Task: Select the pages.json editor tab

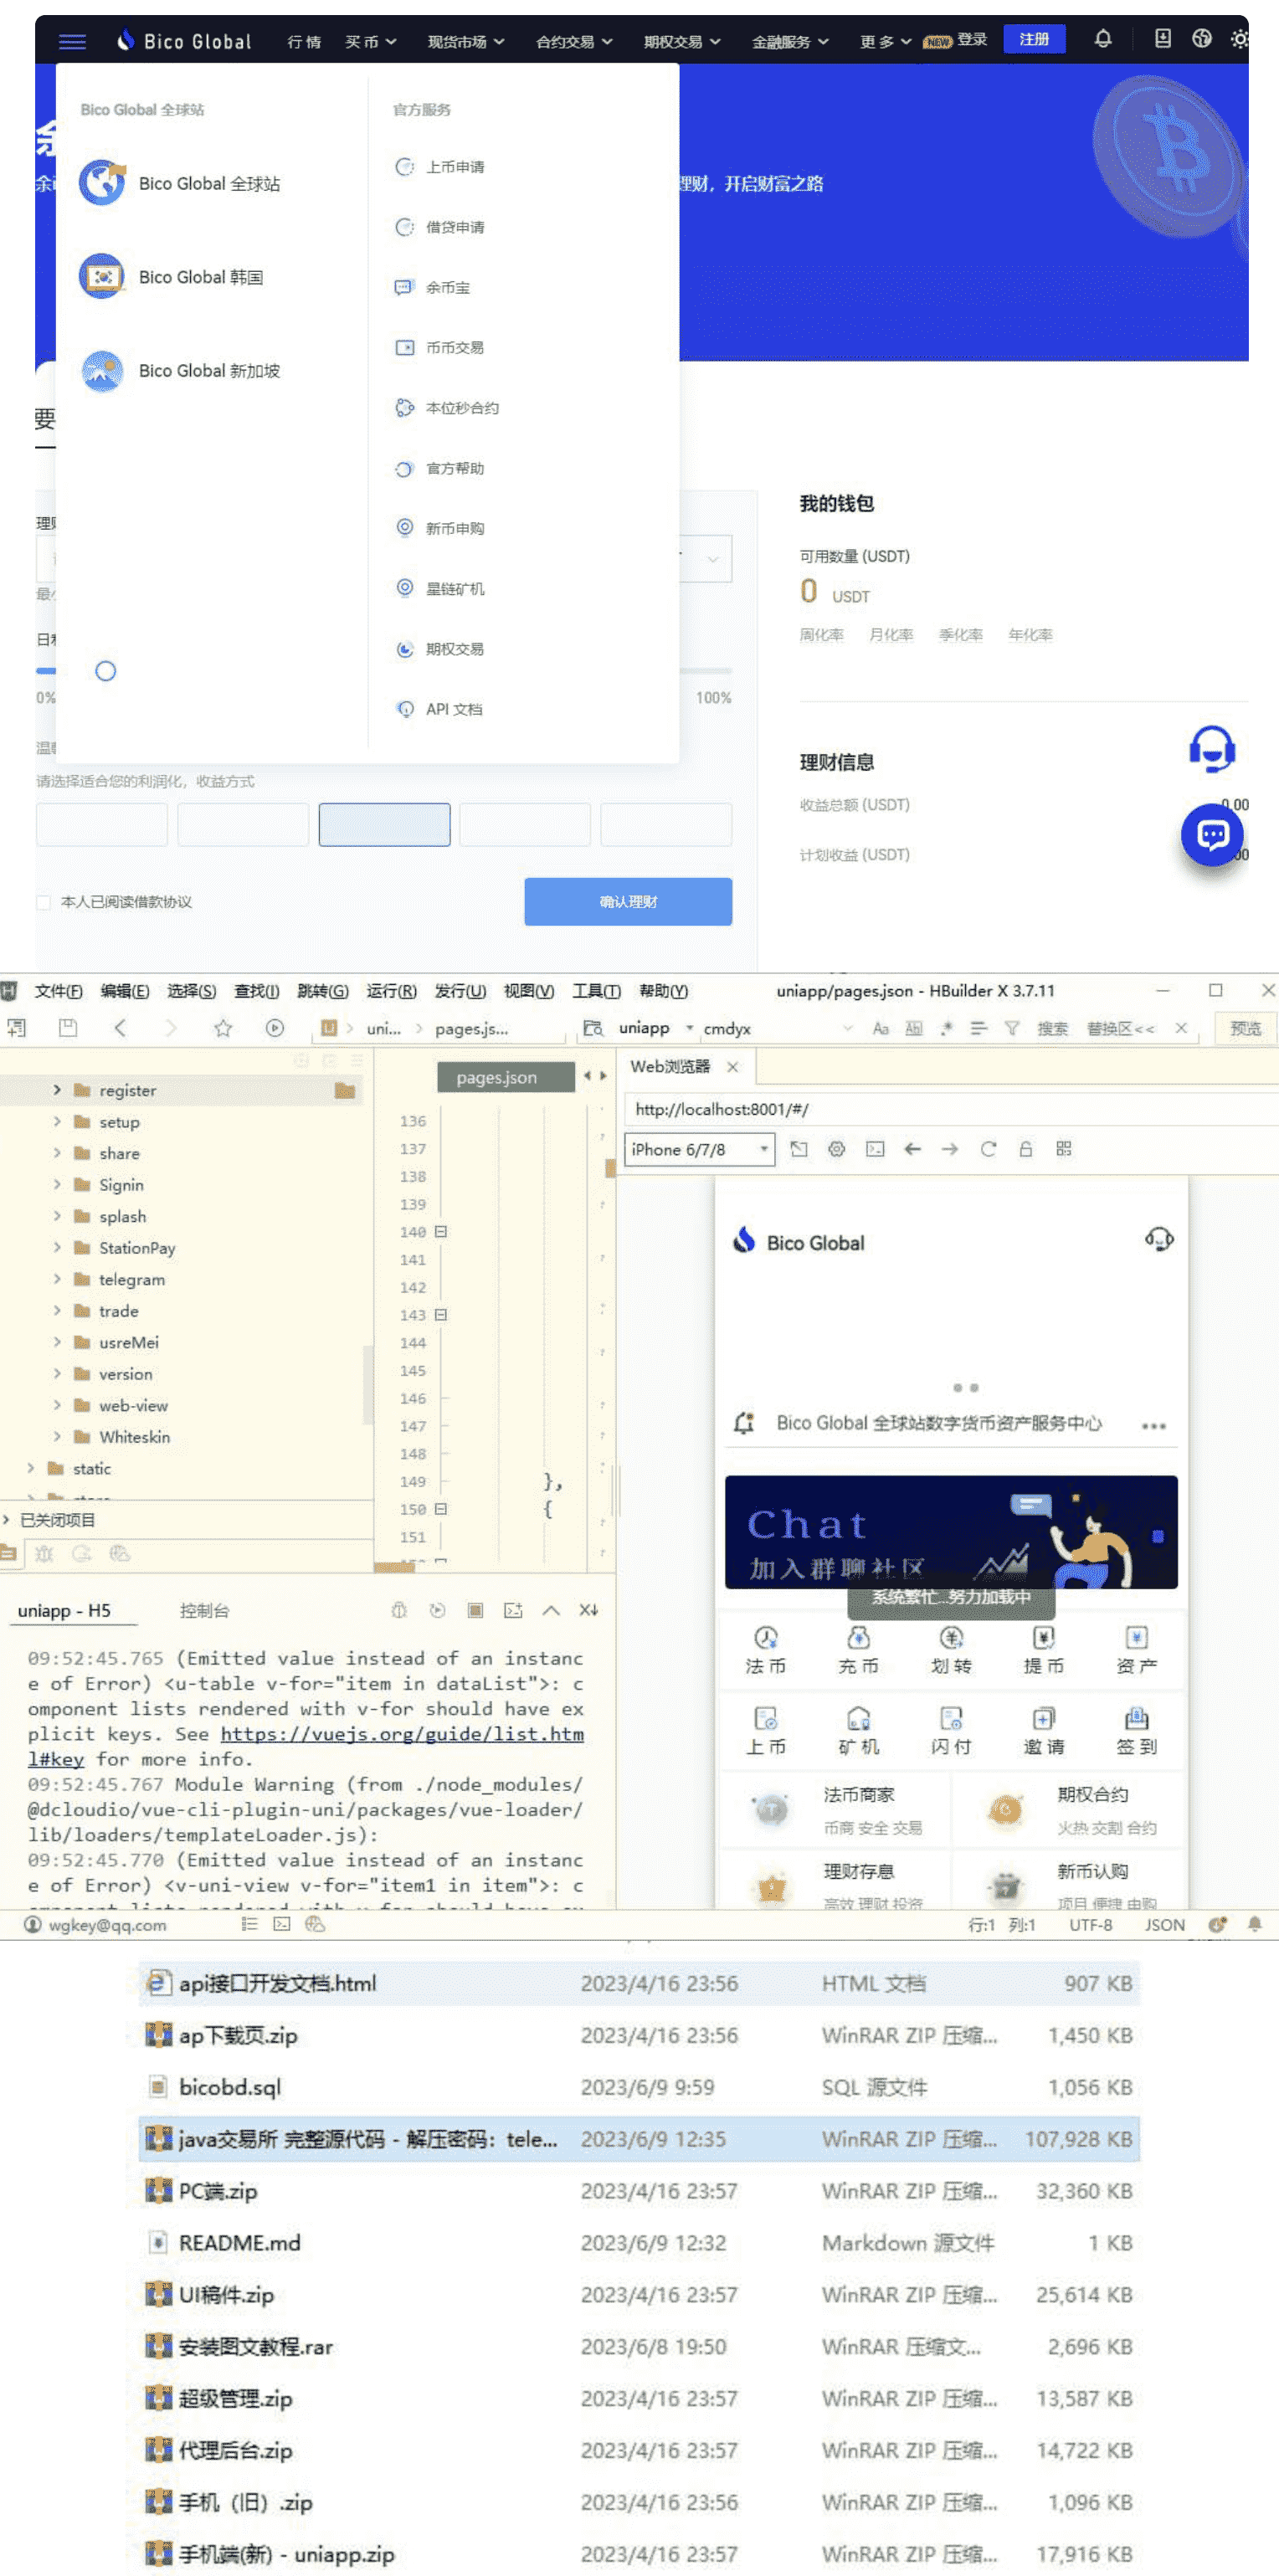Action: (x=505, y=1077)
